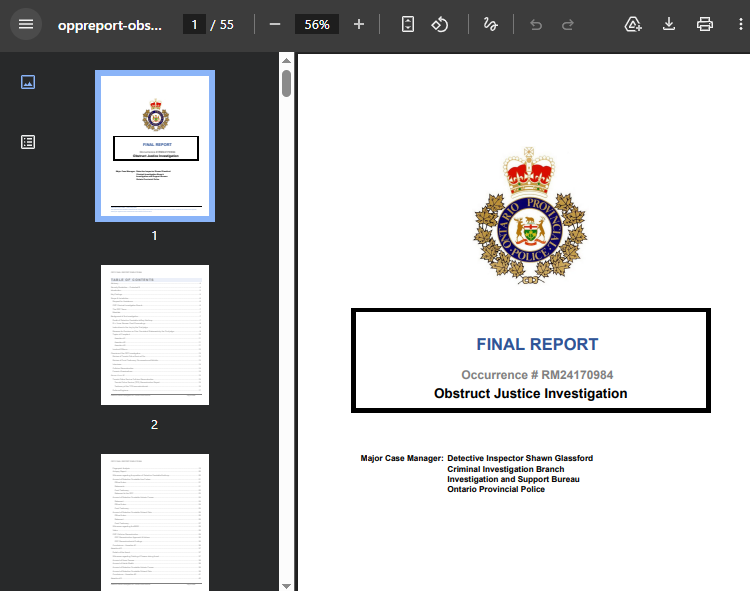Click the 56% zoom level field
This screenshot has width=750, height=591.
[317, 24]
